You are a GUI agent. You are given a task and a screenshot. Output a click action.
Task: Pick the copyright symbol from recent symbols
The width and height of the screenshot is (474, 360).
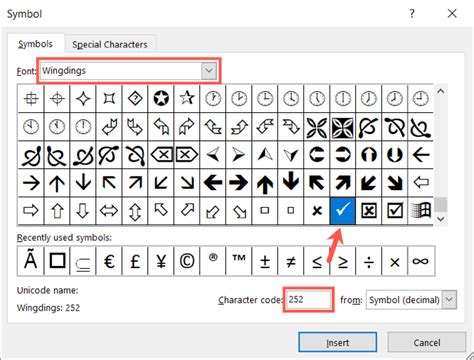click(187, 261)
